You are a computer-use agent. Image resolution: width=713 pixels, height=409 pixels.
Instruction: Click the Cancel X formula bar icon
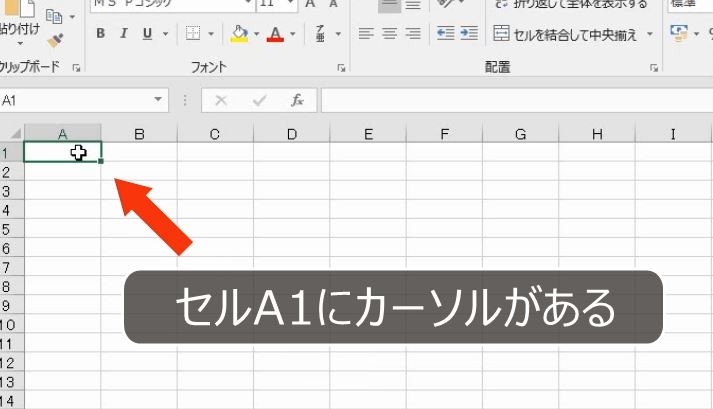coord(221,100)
